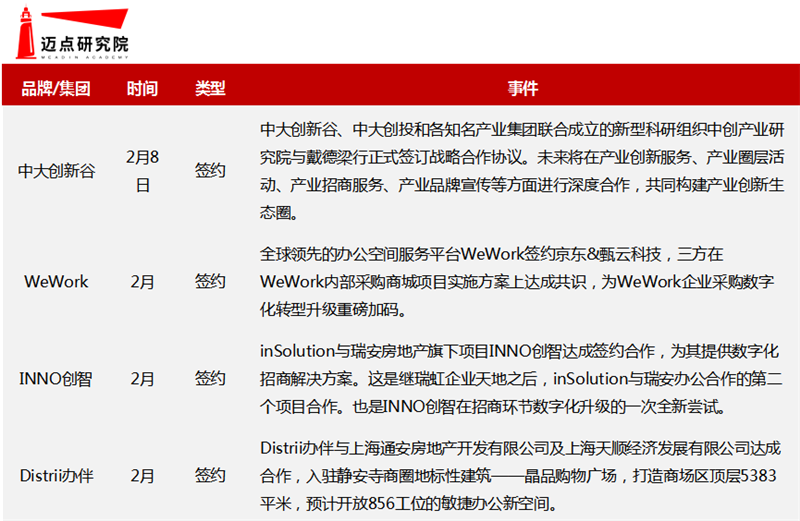Click the 2月 date in INNO创智 row
The image size is (800, 521).
pyautogui.click(x=142, y=379)
